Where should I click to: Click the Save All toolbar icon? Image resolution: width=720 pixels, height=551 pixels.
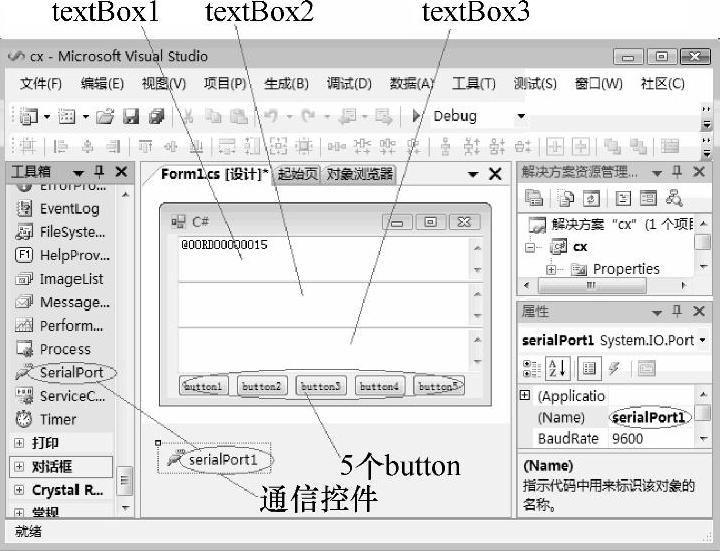157,117
